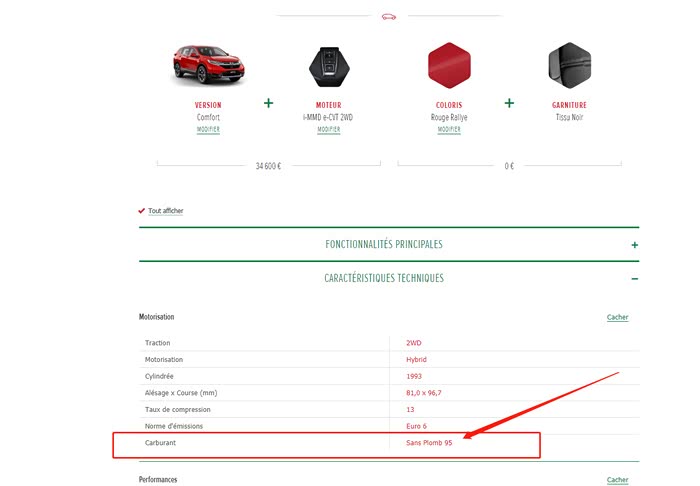Click the small red car icon at top

(388, 17)
